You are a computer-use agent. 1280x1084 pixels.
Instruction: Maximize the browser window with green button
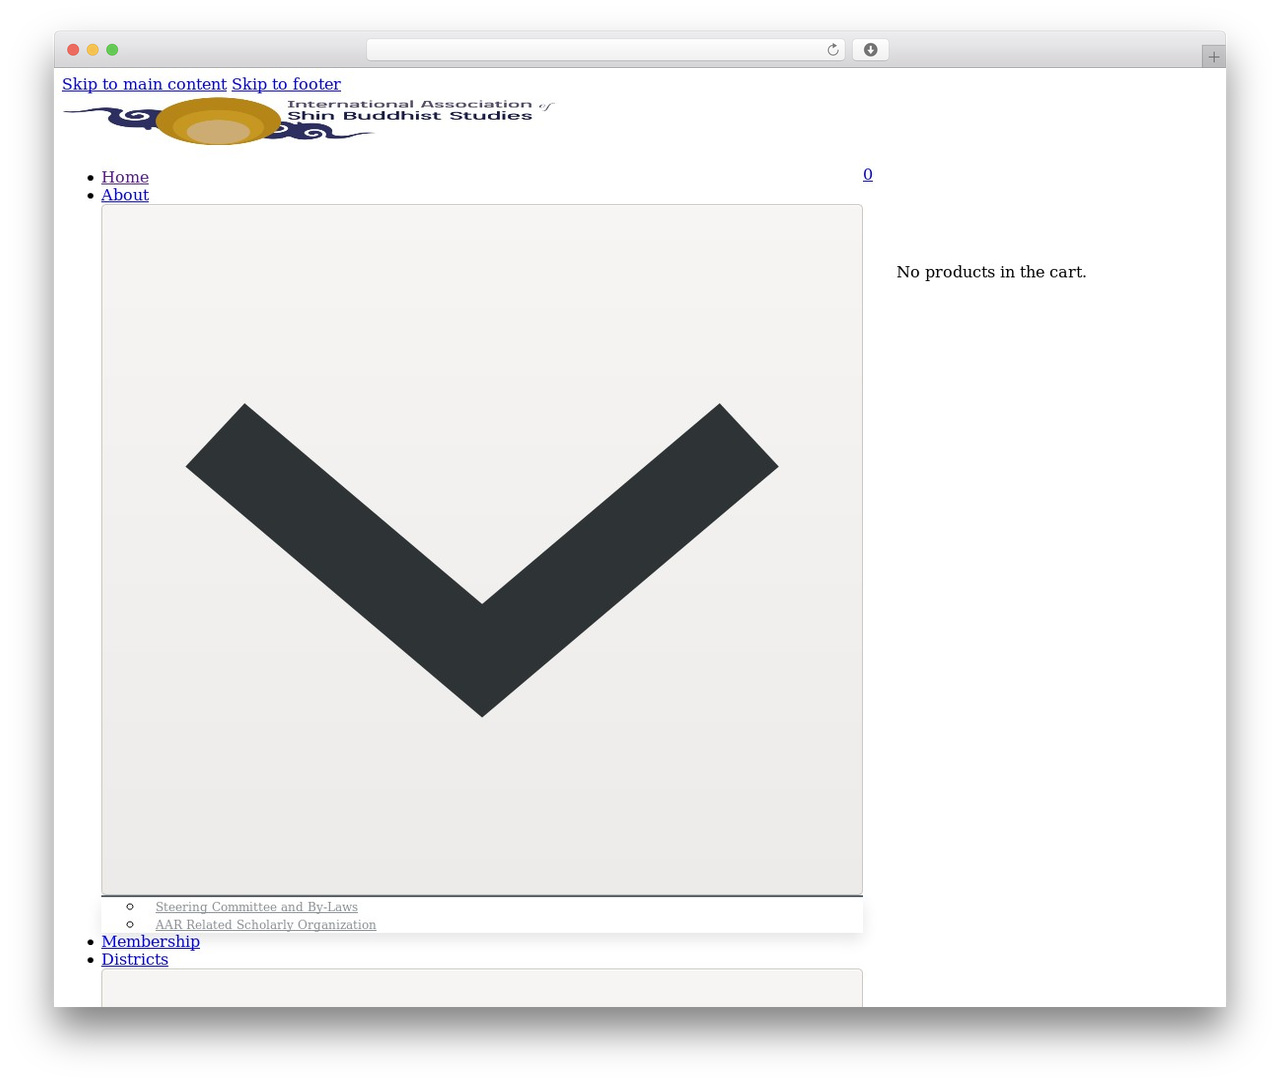point(112,50)
